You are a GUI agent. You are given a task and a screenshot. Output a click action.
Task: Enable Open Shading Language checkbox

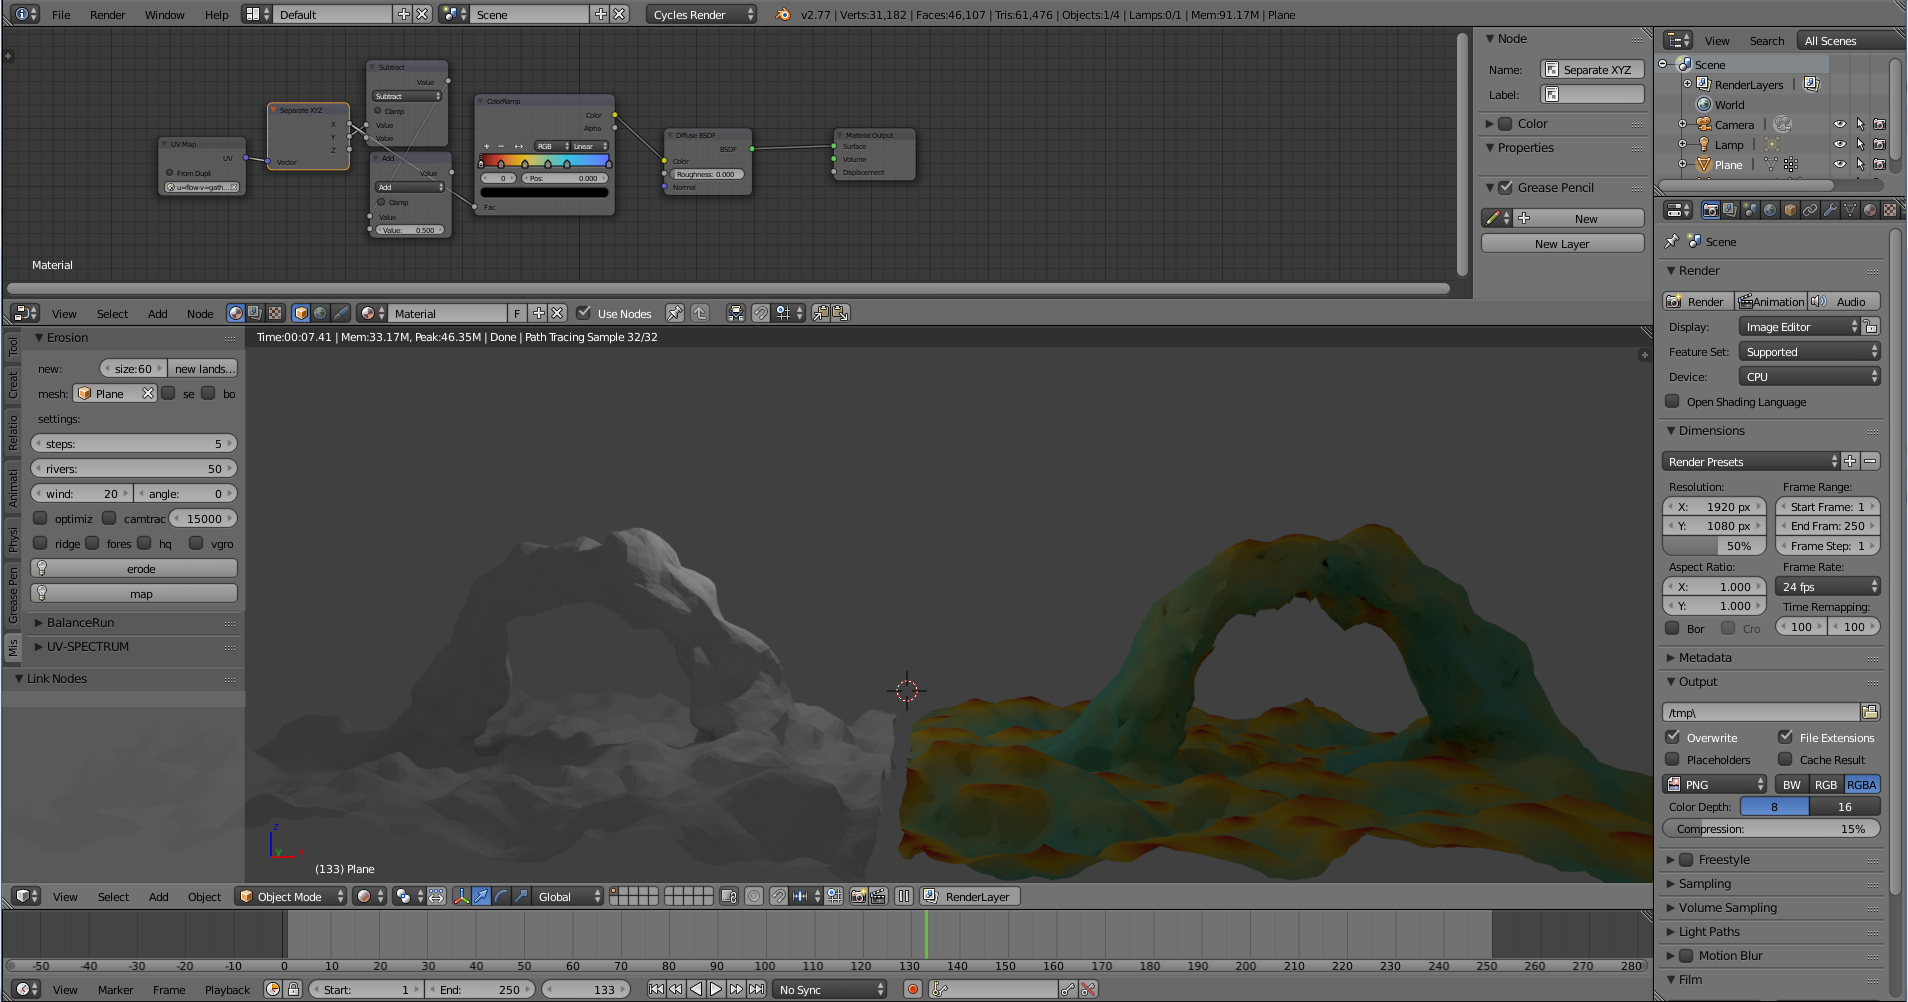pos(1672,402)
